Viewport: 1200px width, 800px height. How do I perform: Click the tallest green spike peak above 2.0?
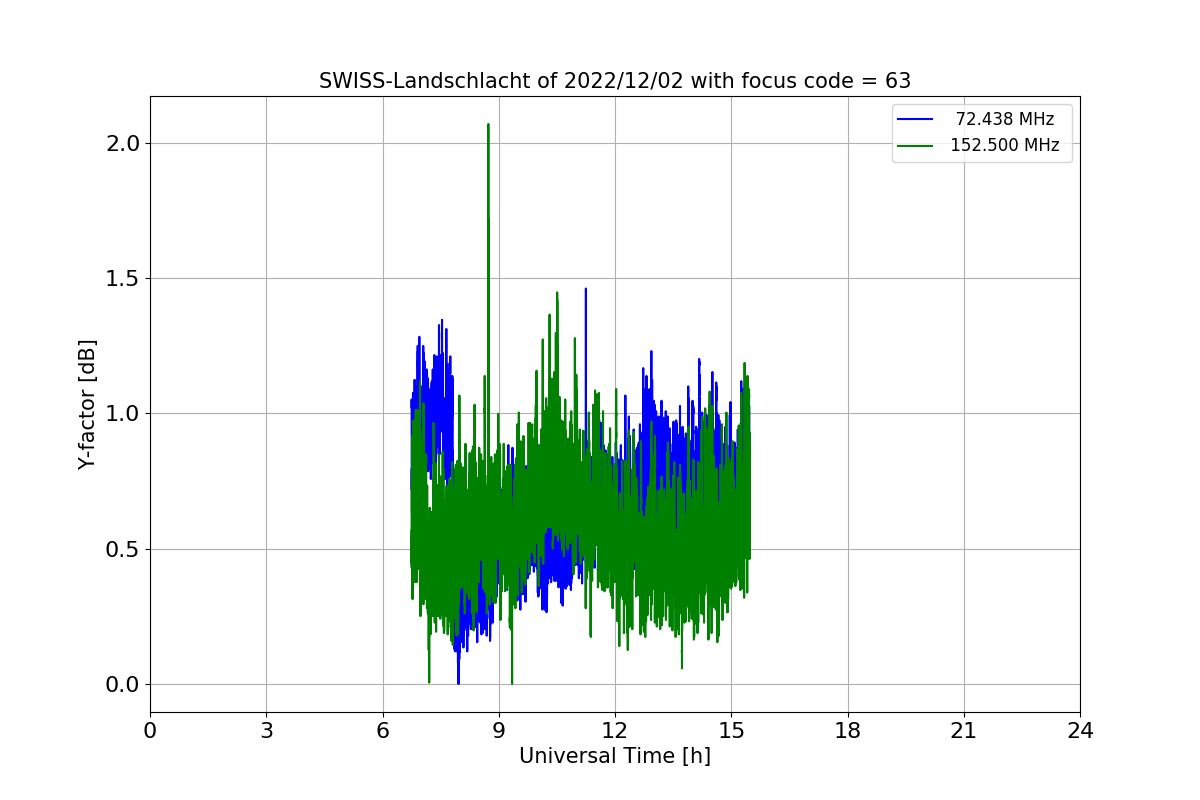point(488,126)
